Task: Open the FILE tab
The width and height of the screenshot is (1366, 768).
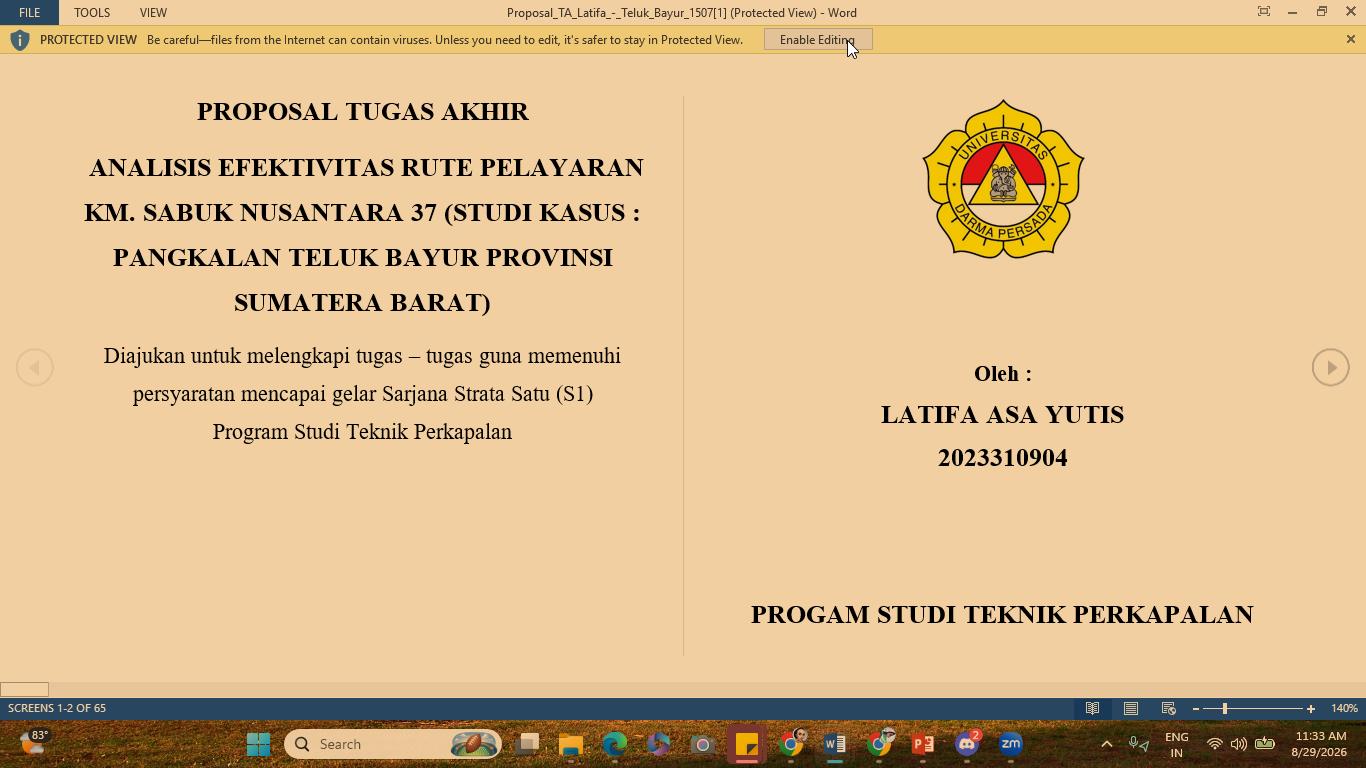Action: coord(29,12)
